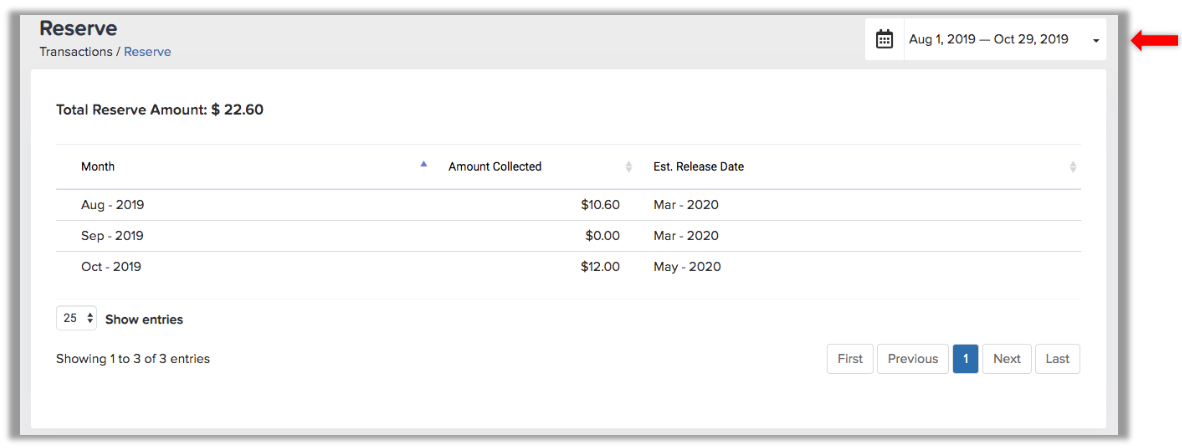Click the Previous pagination button
1182x448 pixels.
pos(913,359)
